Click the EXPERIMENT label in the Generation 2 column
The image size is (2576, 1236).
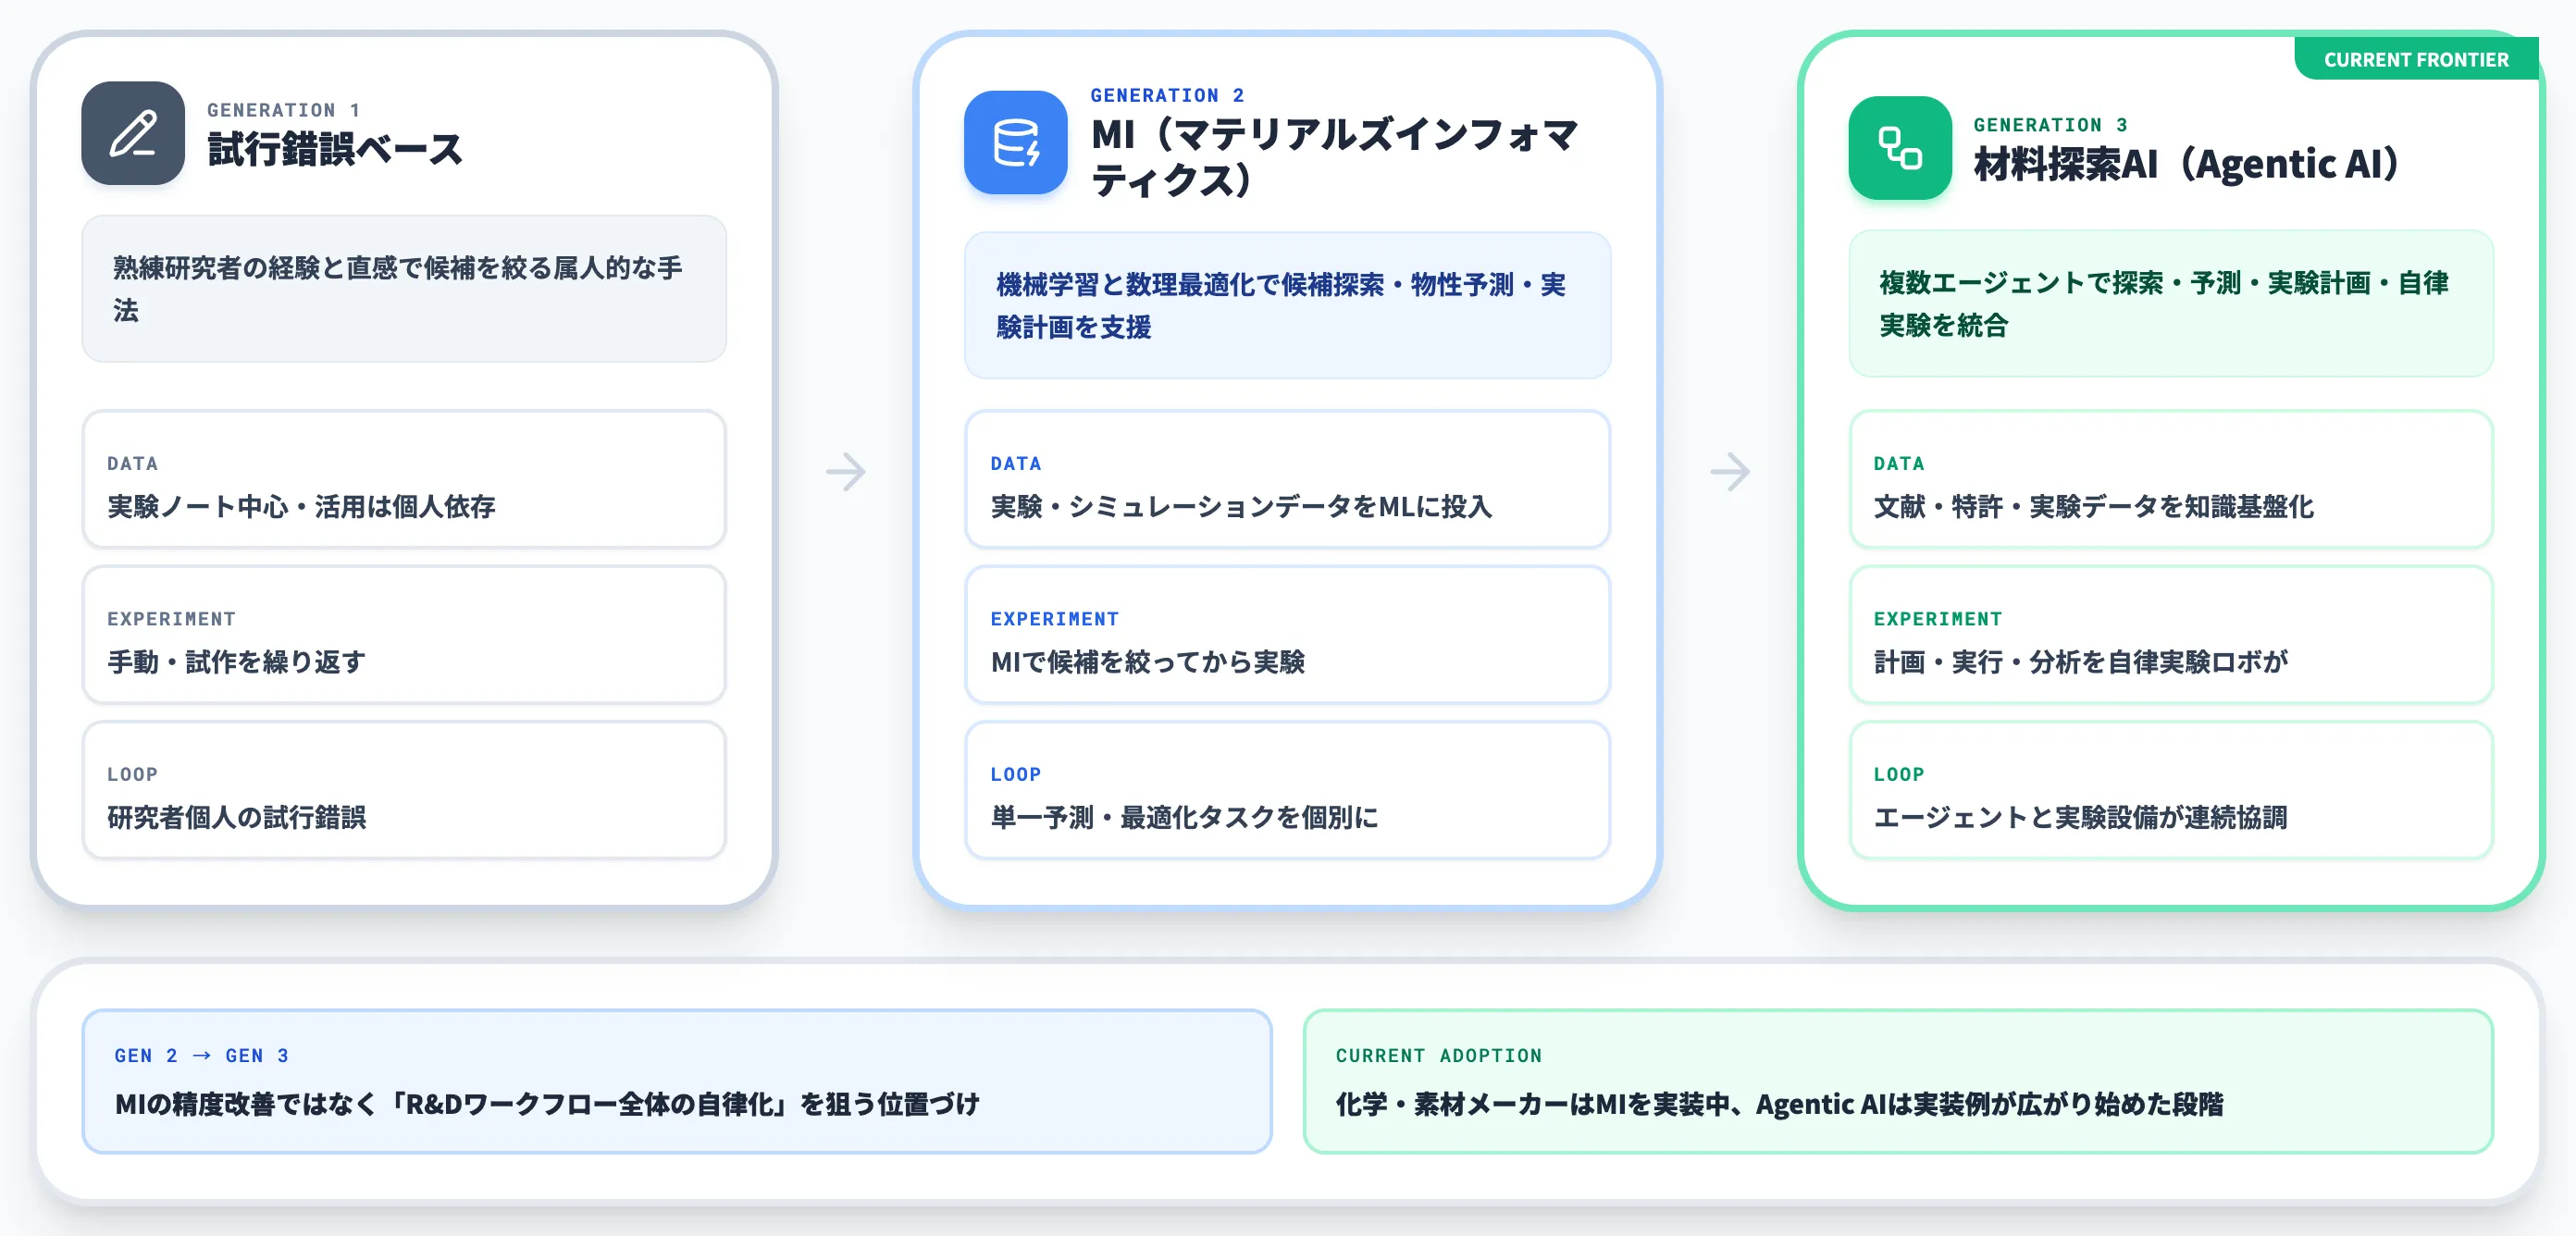pos(1054,619)
